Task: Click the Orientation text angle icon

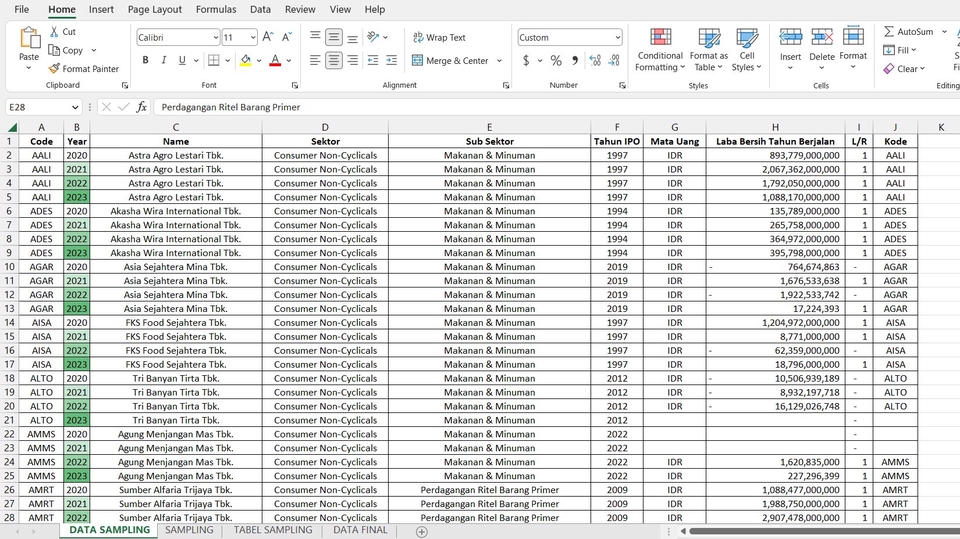Action: [x=373, y=37]
